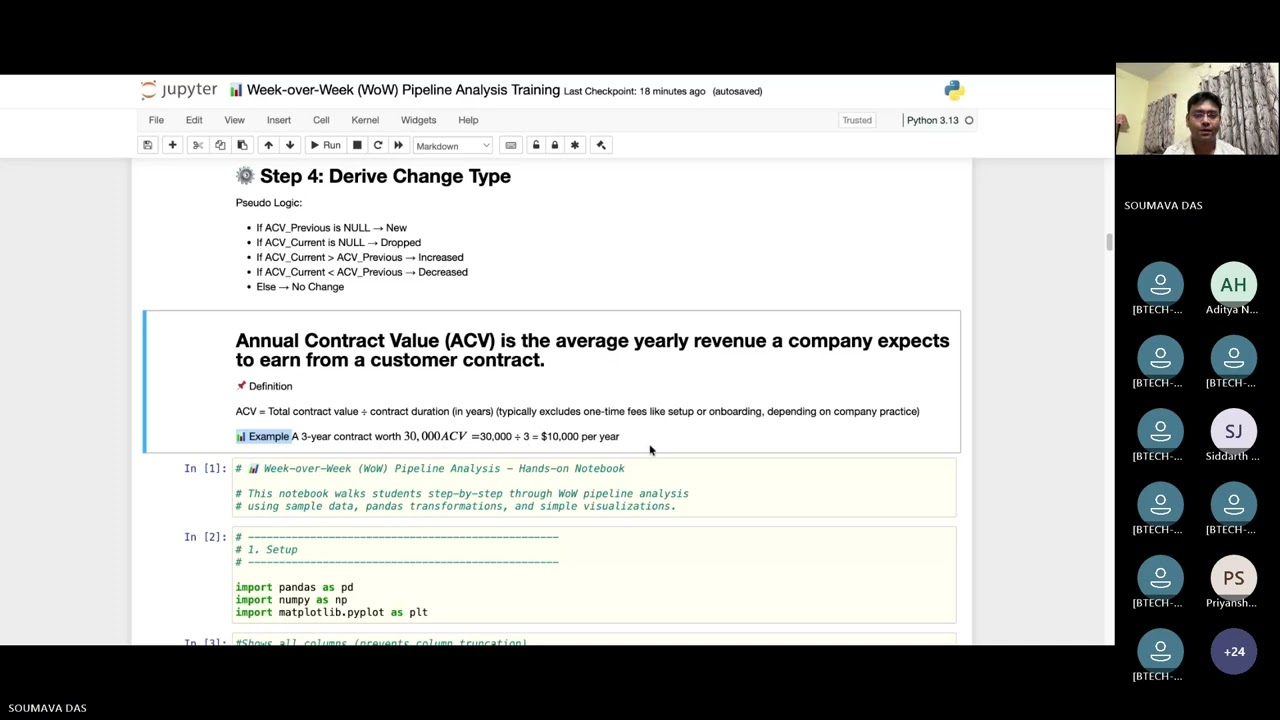Open the View menu
Screen dimensions: 1280x720
[234, 120]
